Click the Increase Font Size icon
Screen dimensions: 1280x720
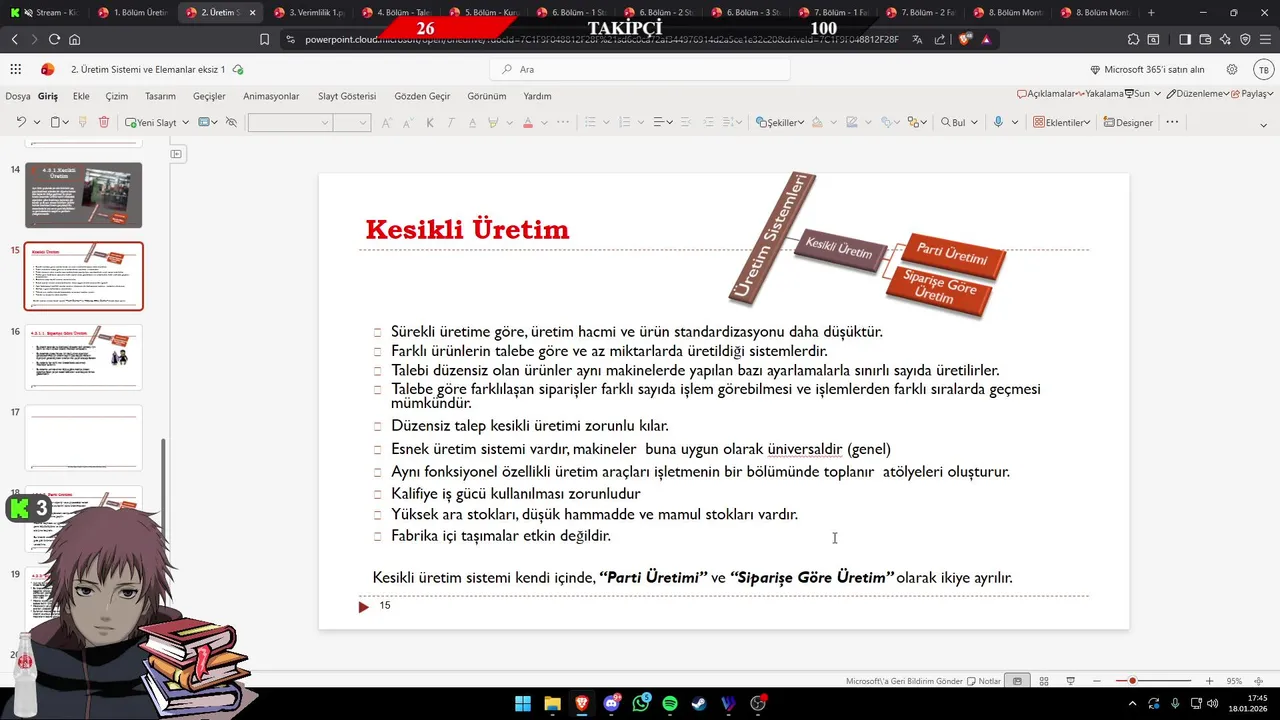pyautogui.click(x=387, y=122)
